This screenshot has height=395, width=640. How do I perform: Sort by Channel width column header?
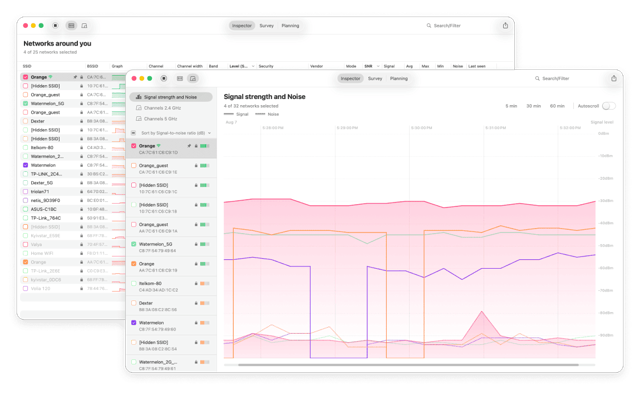(x=190, y=66)
